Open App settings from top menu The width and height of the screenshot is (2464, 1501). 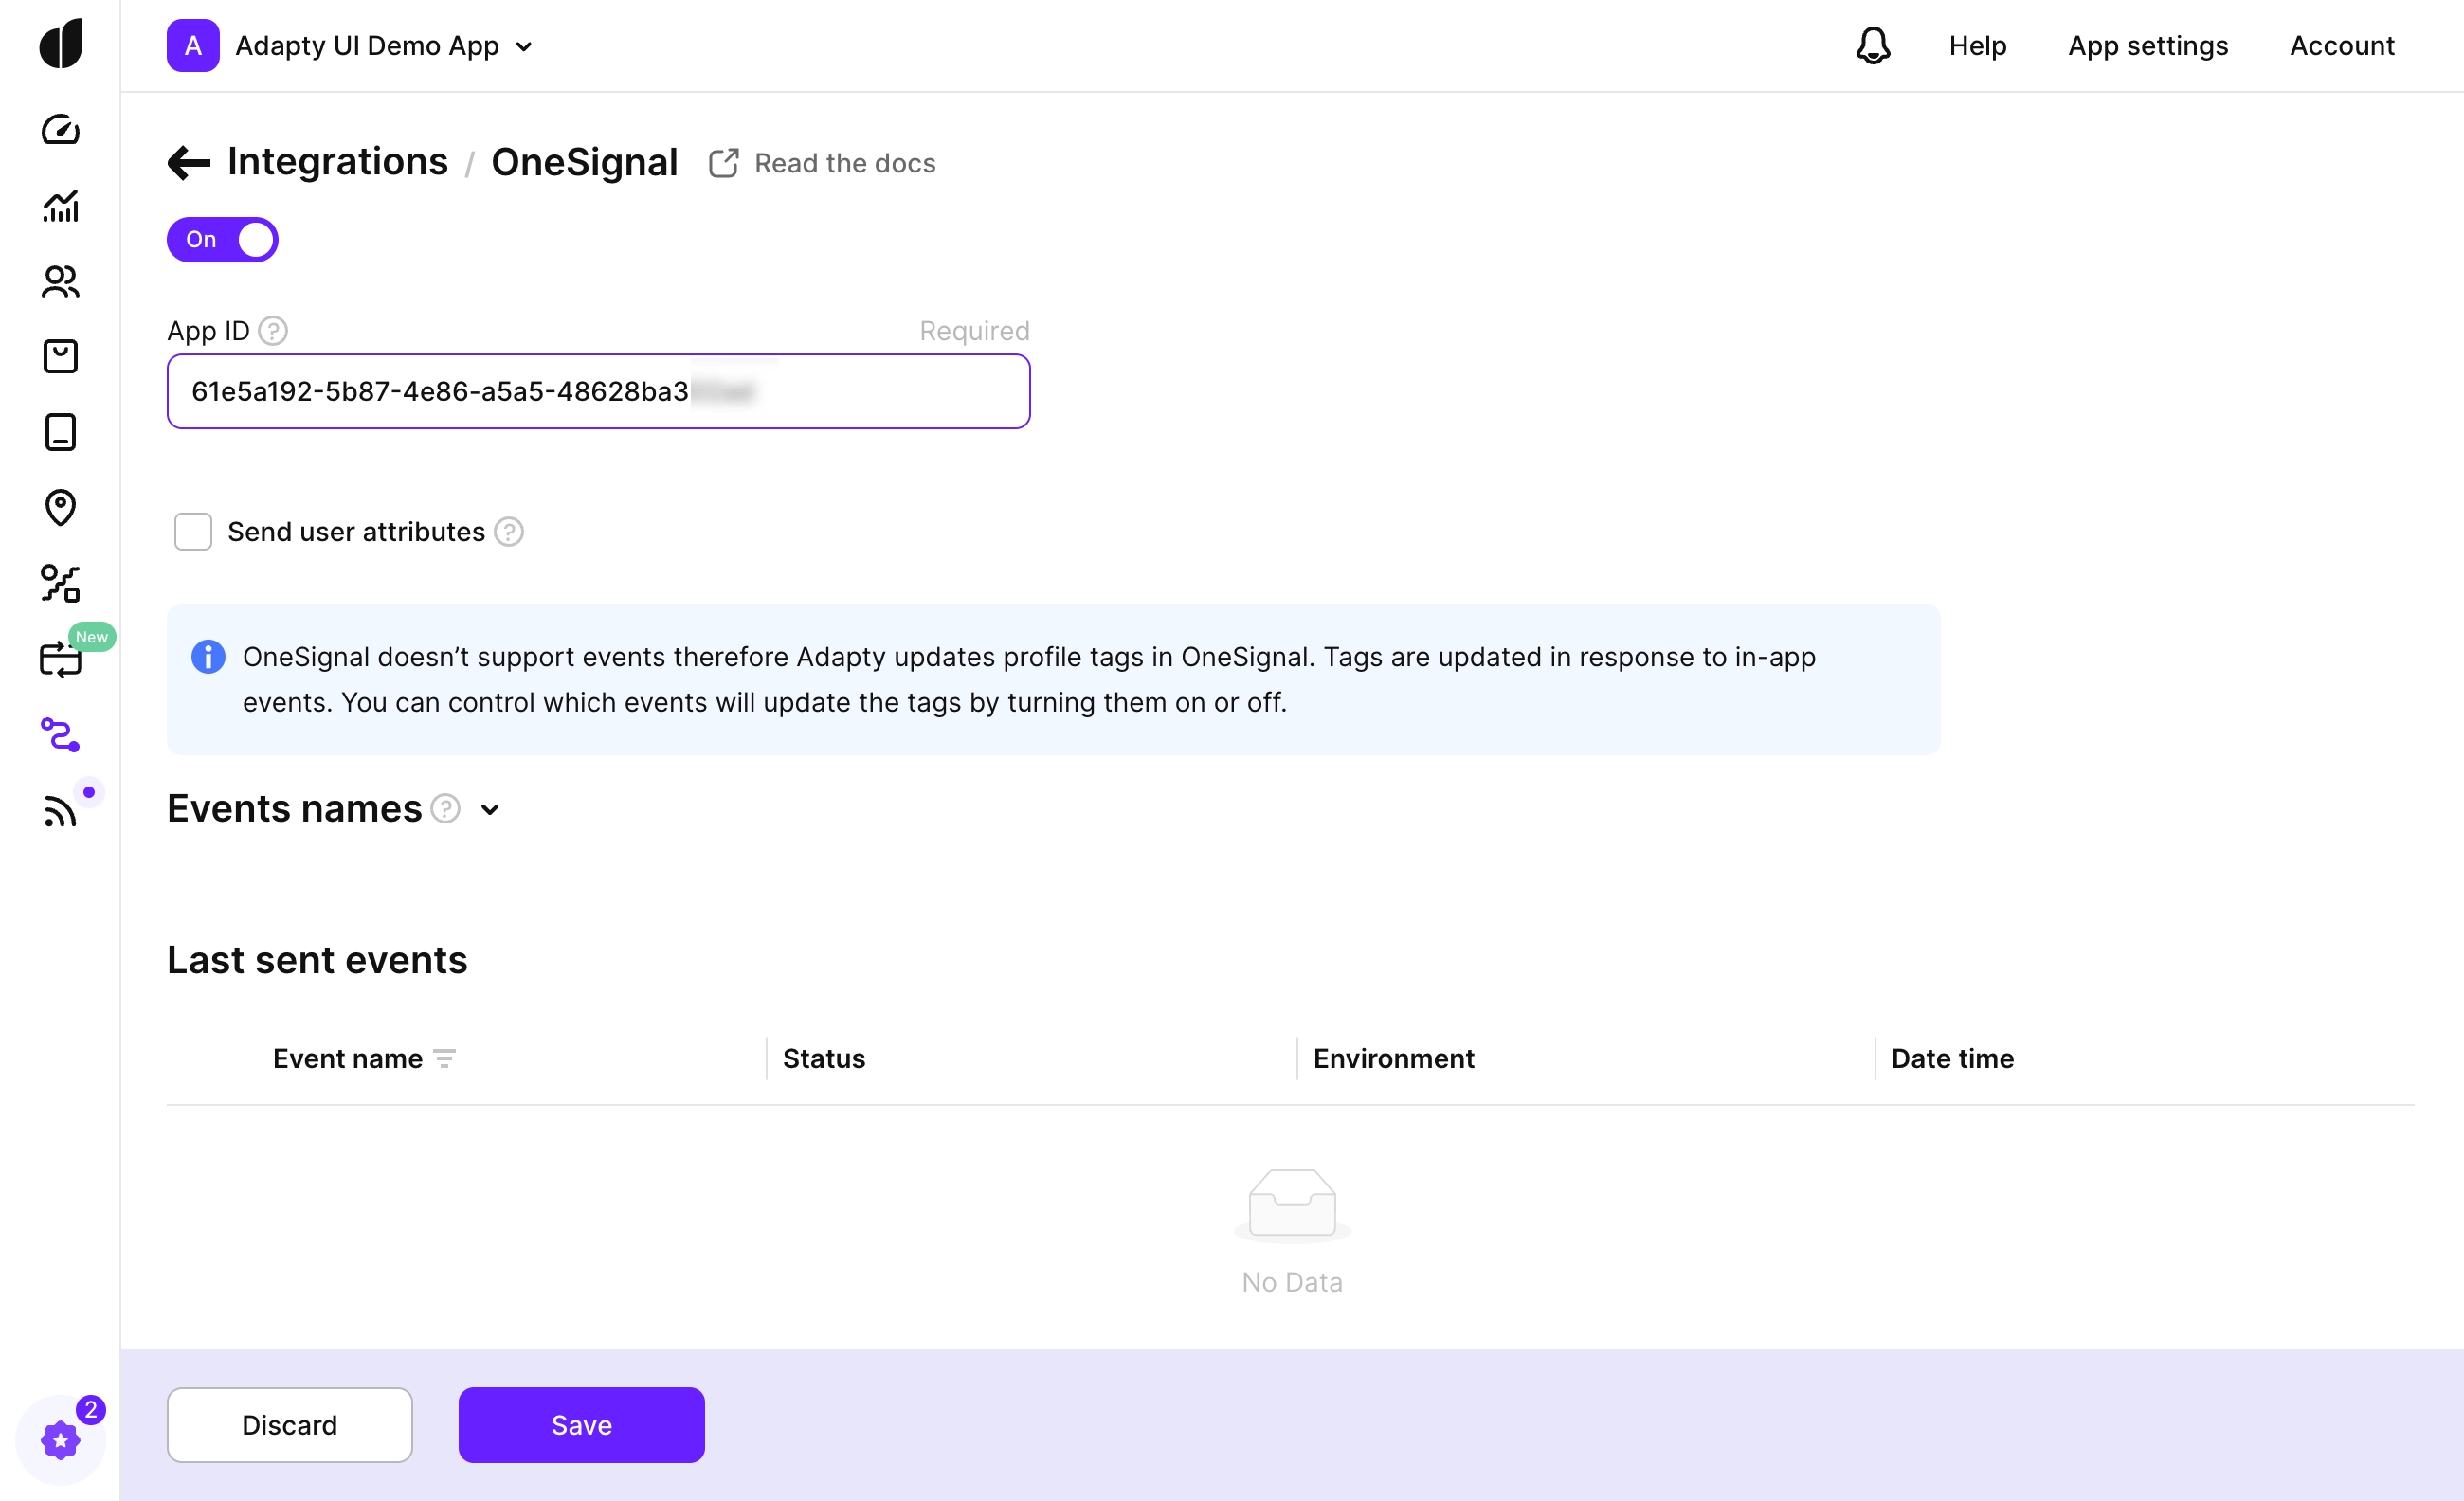2148,45
